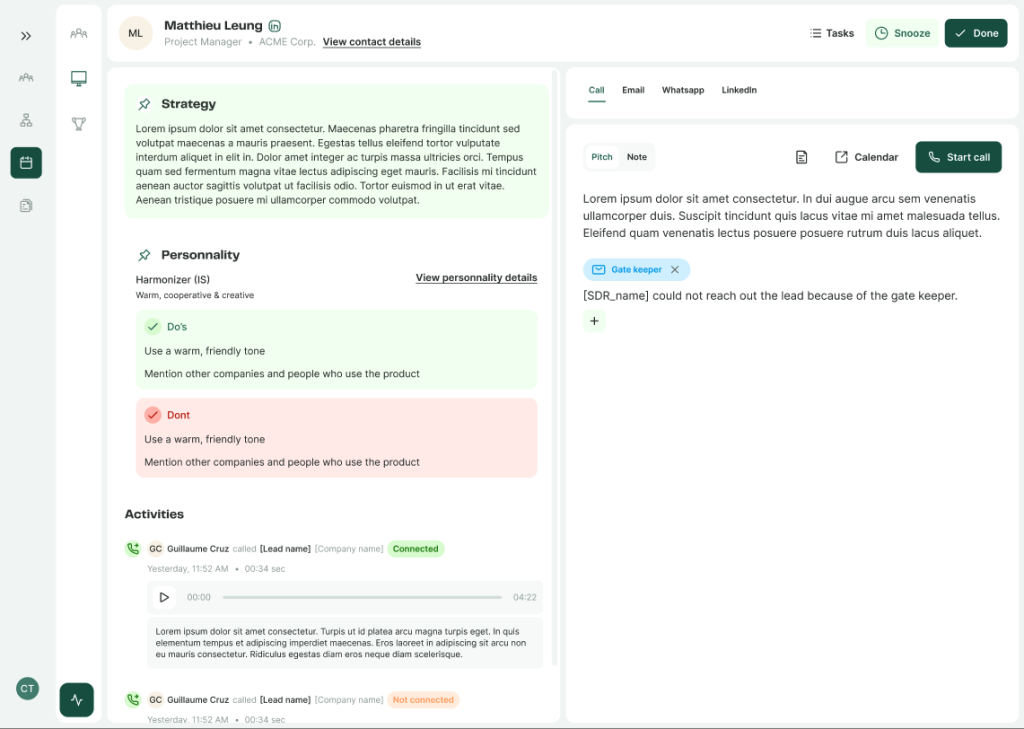Image resolution: width=1024 pixels, height=729 pixels.
Task: Click the filter funnel icon
Action: 78,124
